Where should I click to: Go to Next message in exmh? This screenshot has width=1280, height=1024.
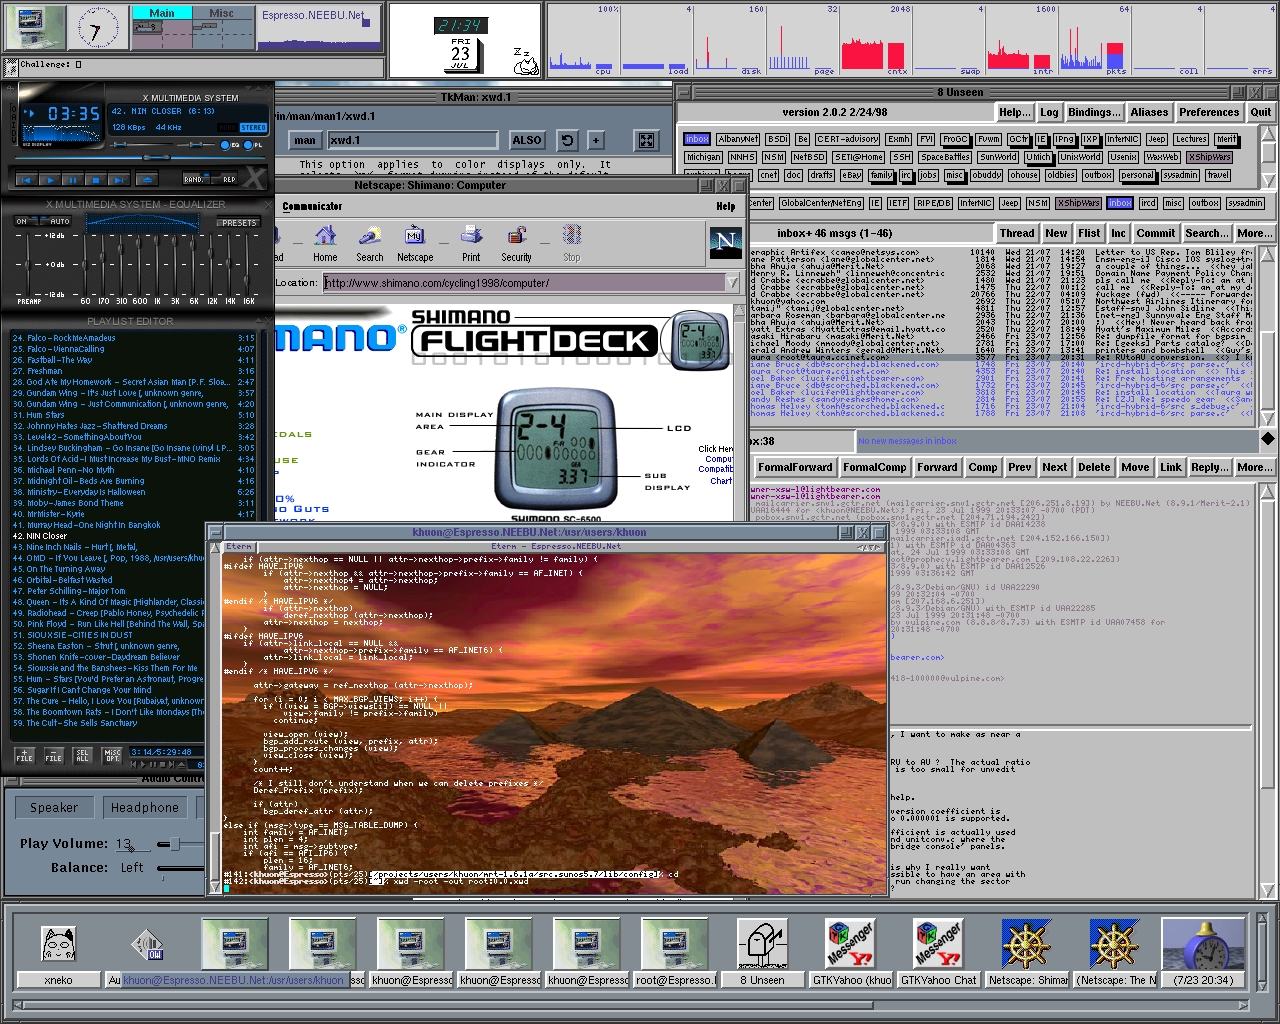[1054, 467]
